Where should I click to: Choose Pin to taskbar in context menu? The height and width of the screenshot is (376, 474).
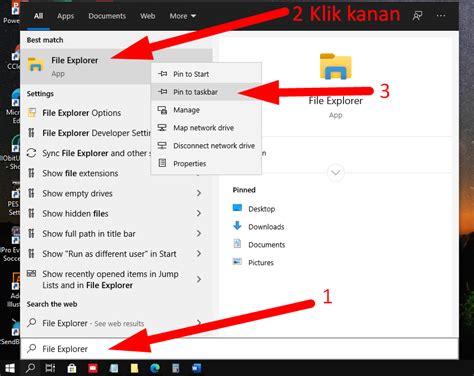point(206,92)
